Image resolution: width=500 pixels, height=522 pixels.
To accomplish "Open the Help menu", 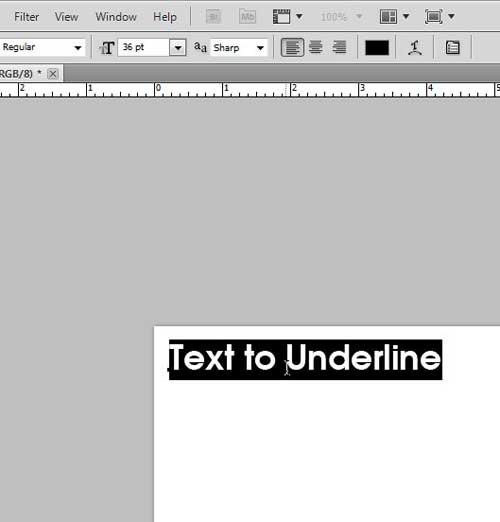I will (165, 17).
